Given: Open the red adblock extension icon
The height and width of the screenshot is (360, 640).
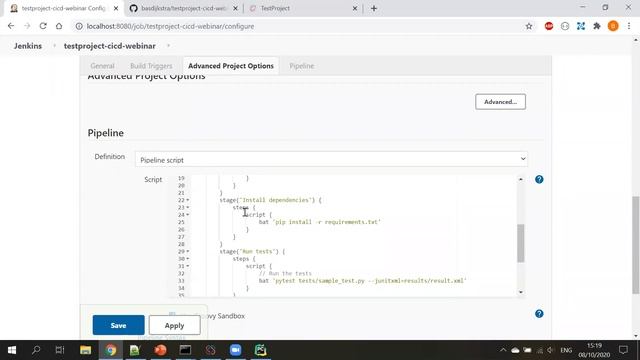Looking at the screenshot, I should [x=549, y=26].
